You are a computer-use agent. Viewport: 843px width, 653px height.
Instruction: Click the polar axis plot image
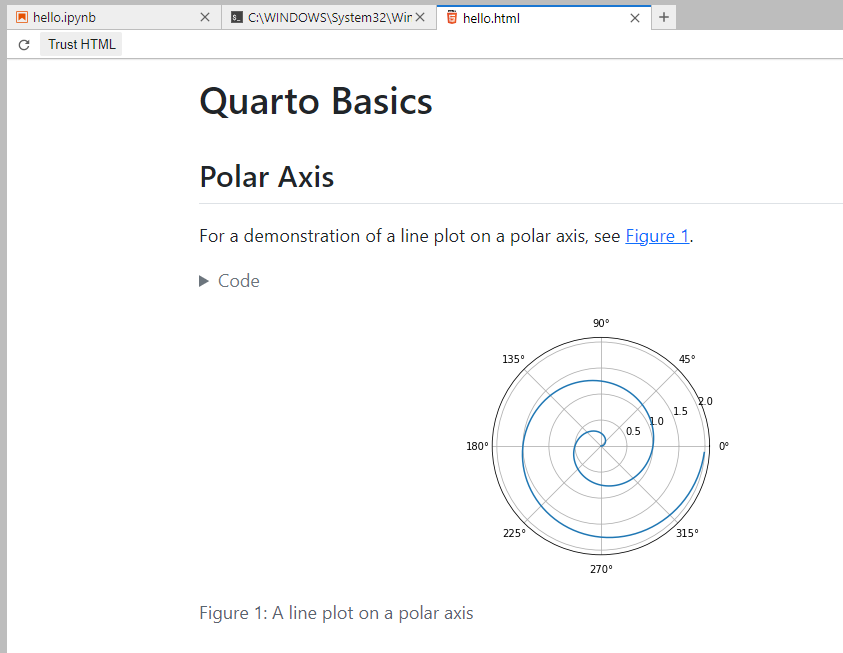600,445
